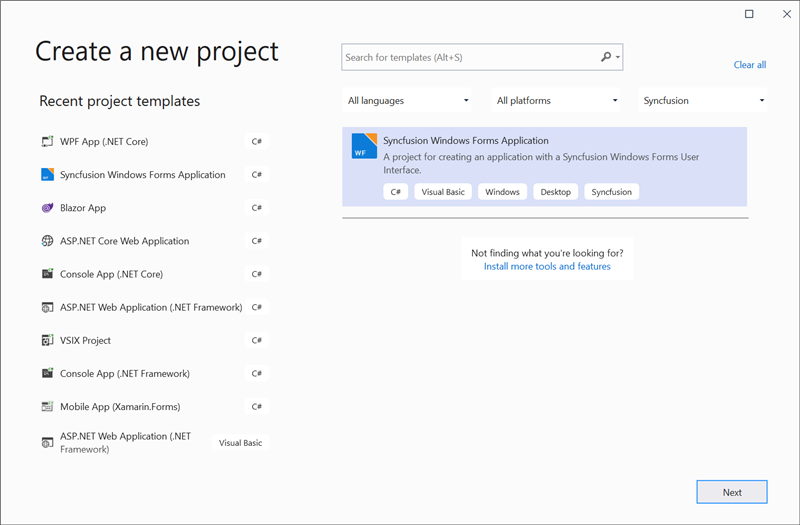Screen dimensions: 800x525
Task: Click the WPF App (.NET Core) template icon
Action: [47, 142]
